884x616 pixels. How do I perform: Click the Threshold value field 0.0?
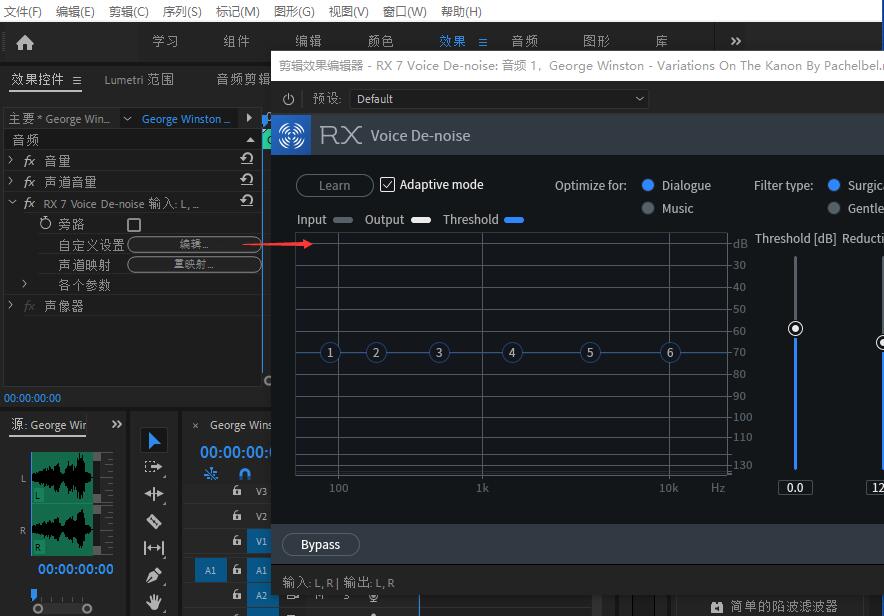coord(795,488)
